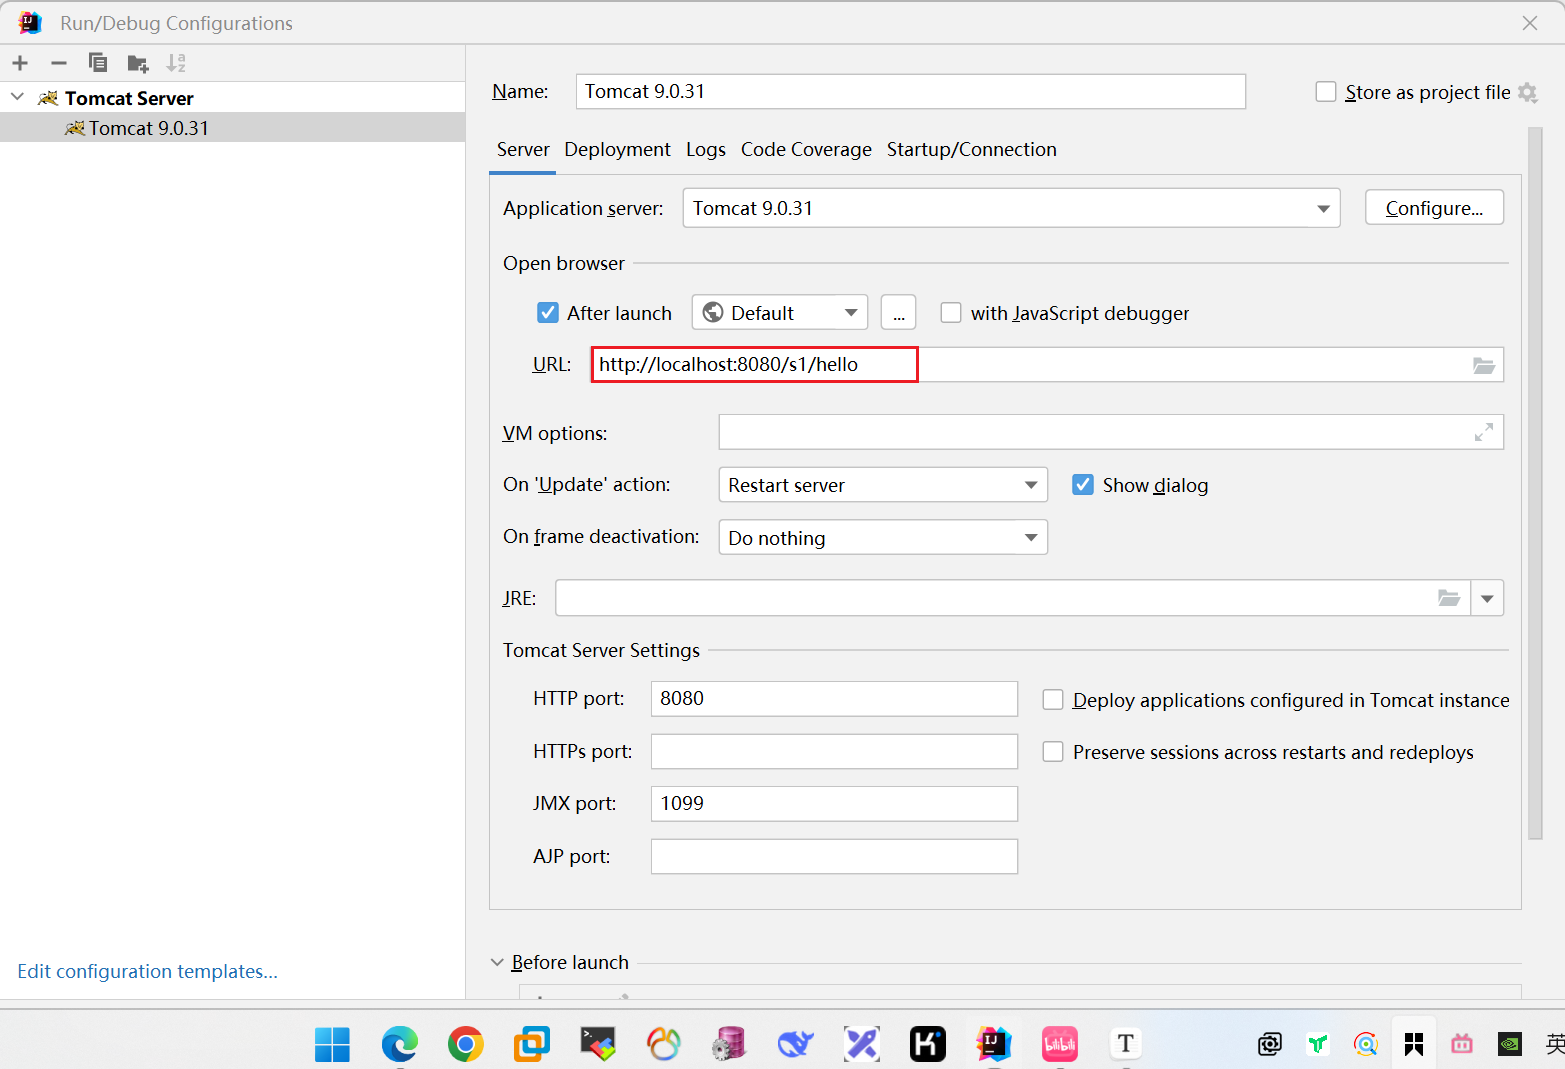The height and width of the screenshot is (1069, 1565).
Task: Open the black K icon app in the taskbar
Action: click(928, 1044)
